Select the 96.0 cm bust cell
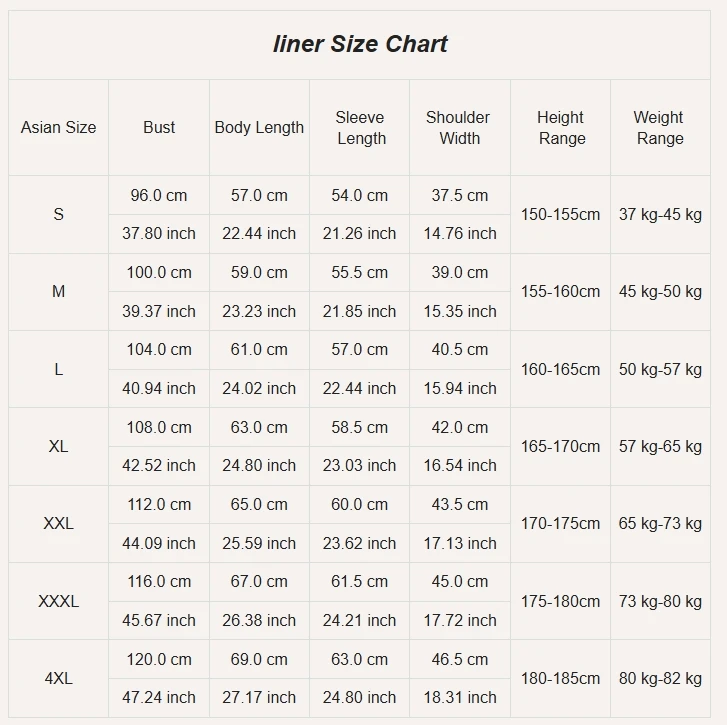727x725 pixels. [x=159, y=196]
